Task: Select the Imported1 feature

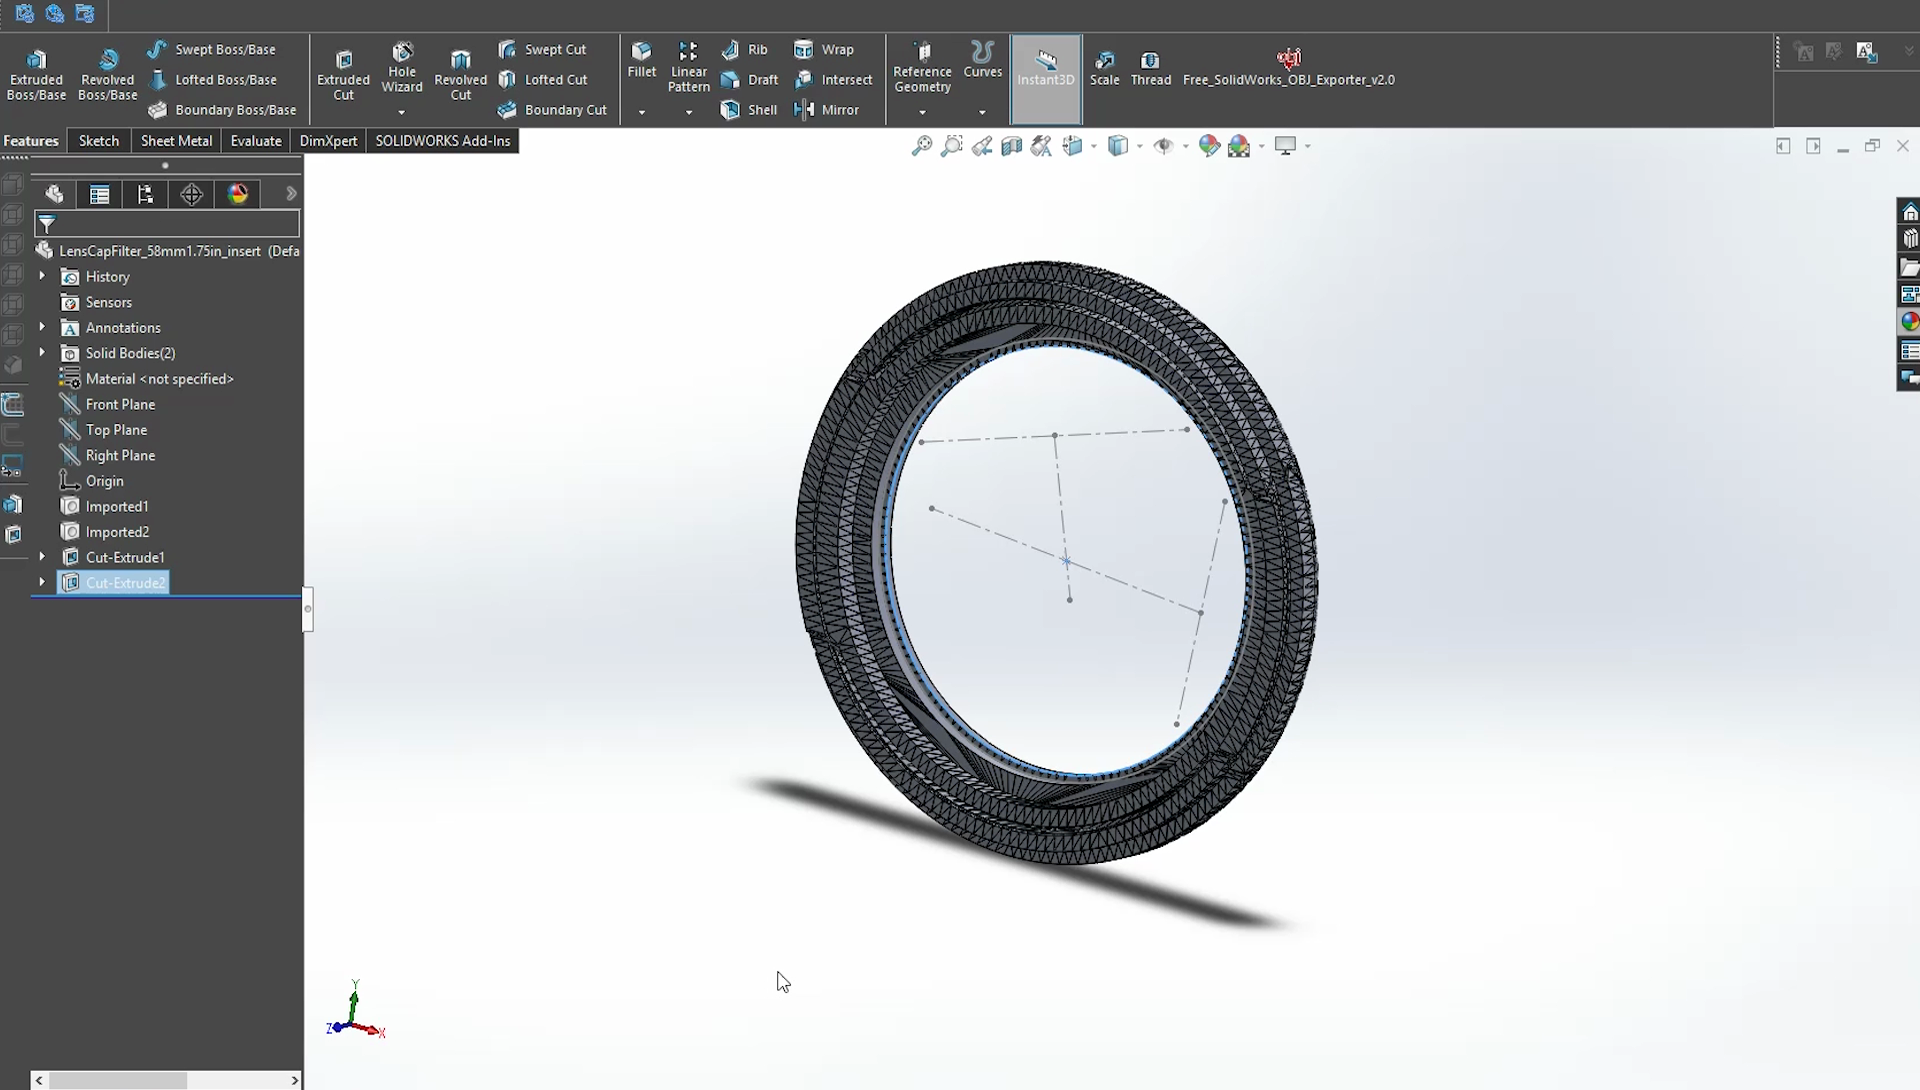Action: [x=104, y=506]
